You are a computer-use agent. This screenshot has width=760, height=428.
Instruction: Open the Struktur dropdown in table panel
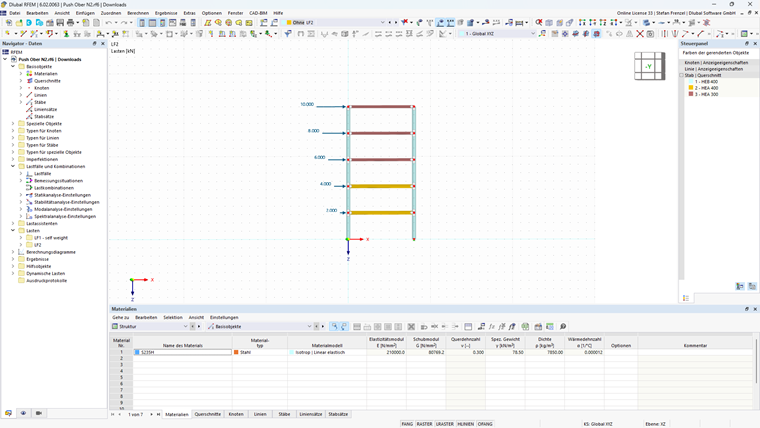(x=150, y=327)
